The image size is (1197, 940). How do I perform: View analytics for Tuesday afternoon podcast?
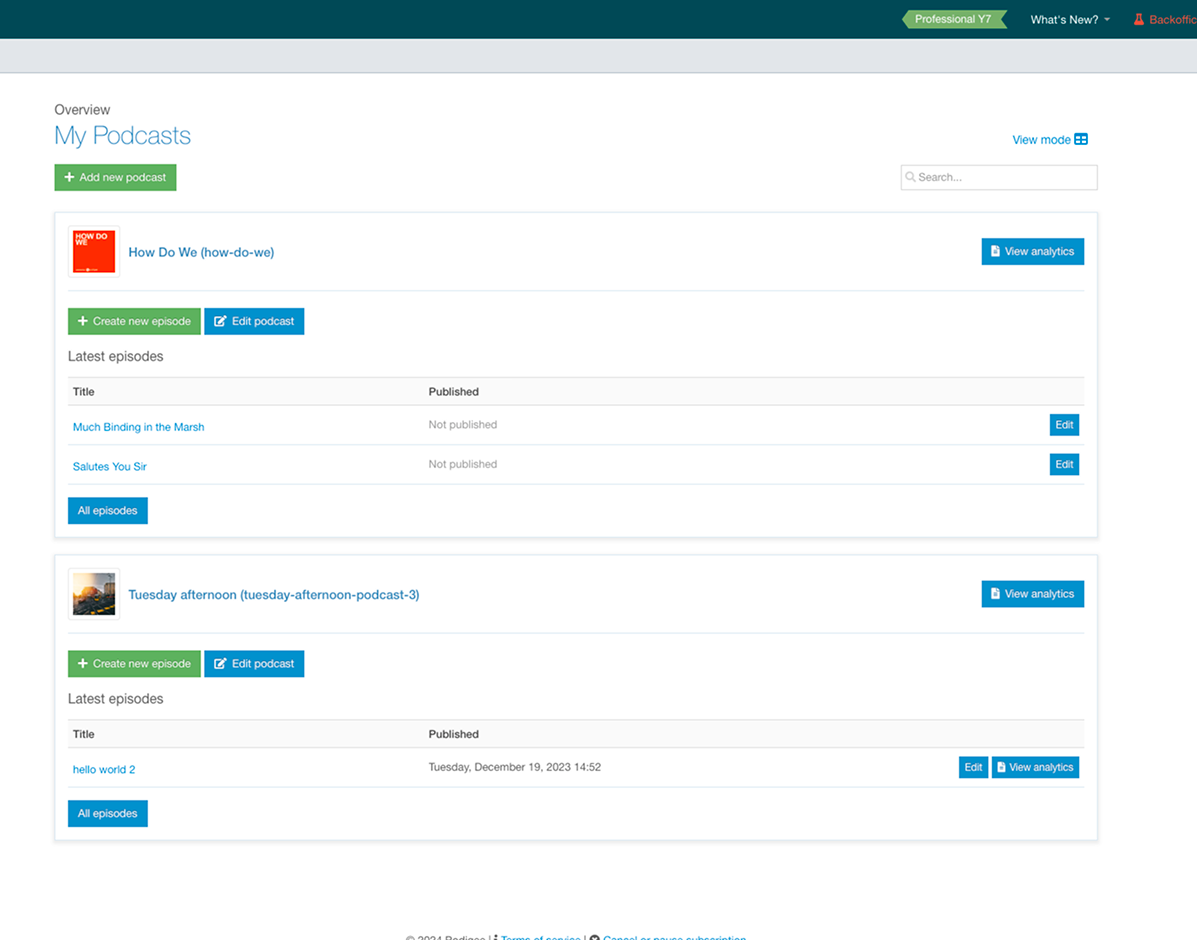[x=1032, y=594]
